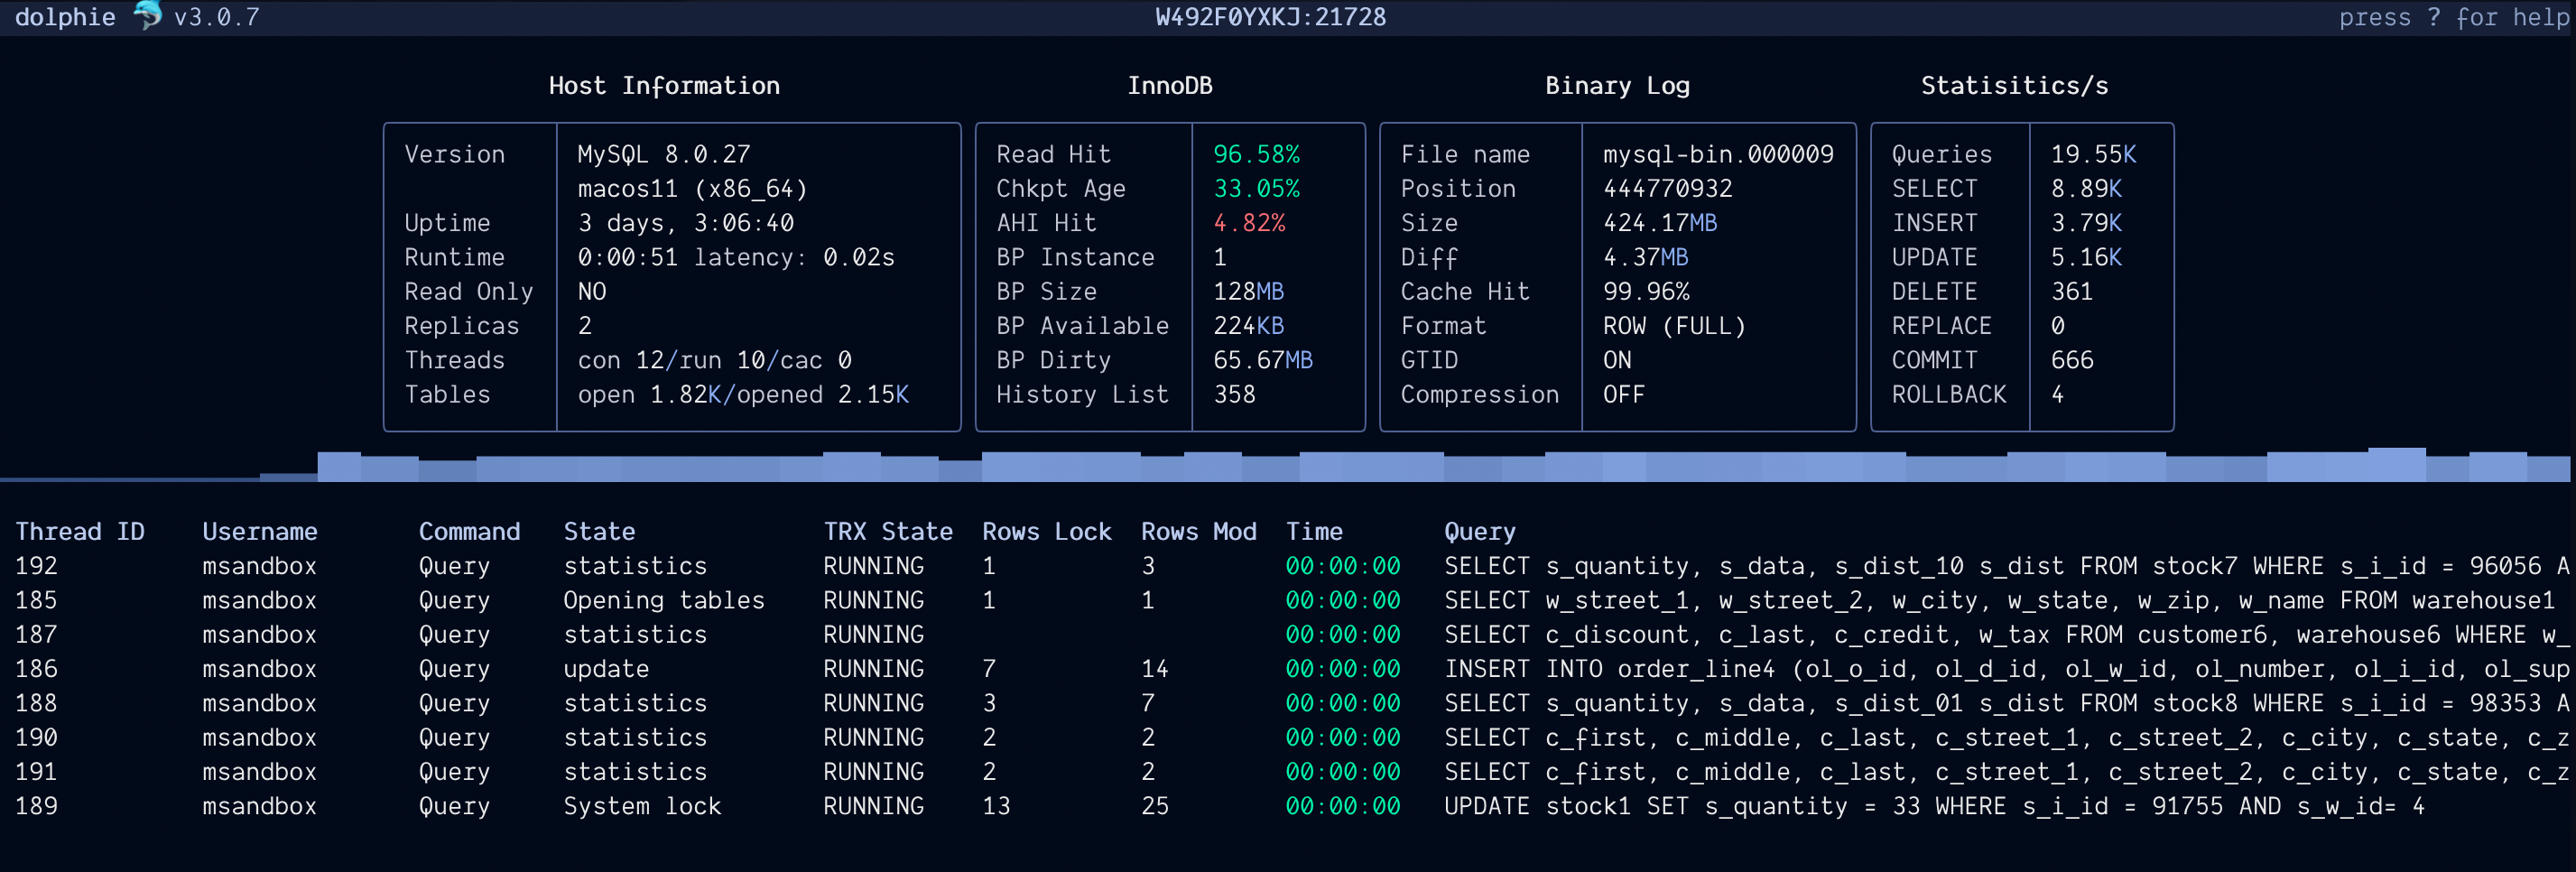Click the Statisitics/s panel heading
This screenshot has height=872, width=2576.
[x=2014, y=86]
